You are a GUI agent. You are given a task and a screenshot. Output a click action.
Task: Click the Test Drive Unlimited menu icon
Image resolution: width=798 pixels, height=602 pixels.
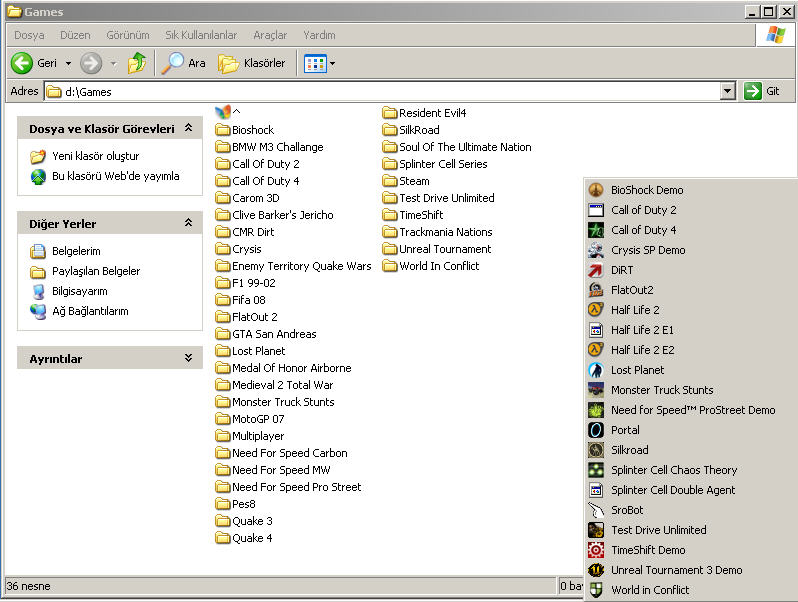pyautogui.click(x=596, y=530)
